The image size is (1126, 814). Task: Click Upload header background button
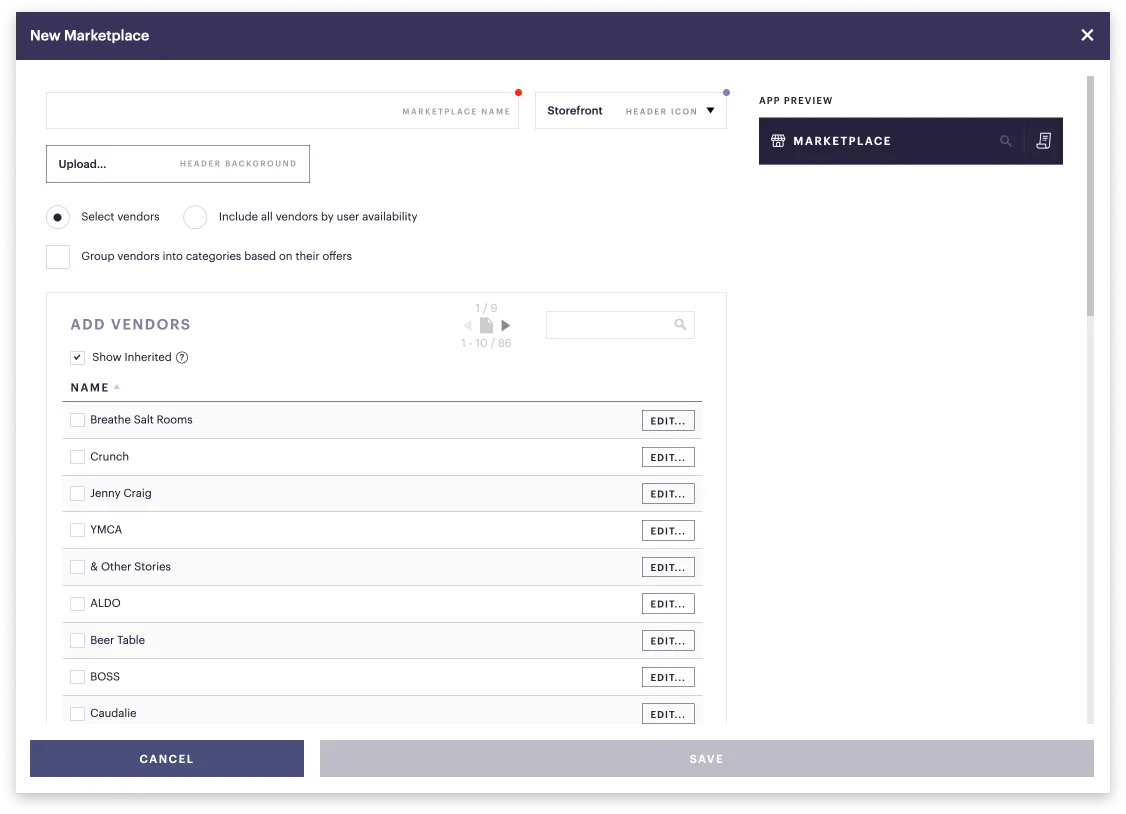178,164
